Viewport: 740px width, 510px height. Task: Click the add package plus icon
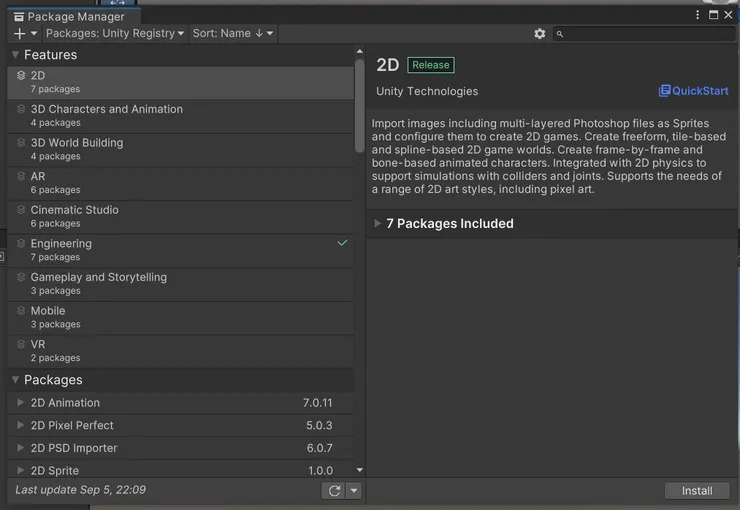click(x=20, y=34)
